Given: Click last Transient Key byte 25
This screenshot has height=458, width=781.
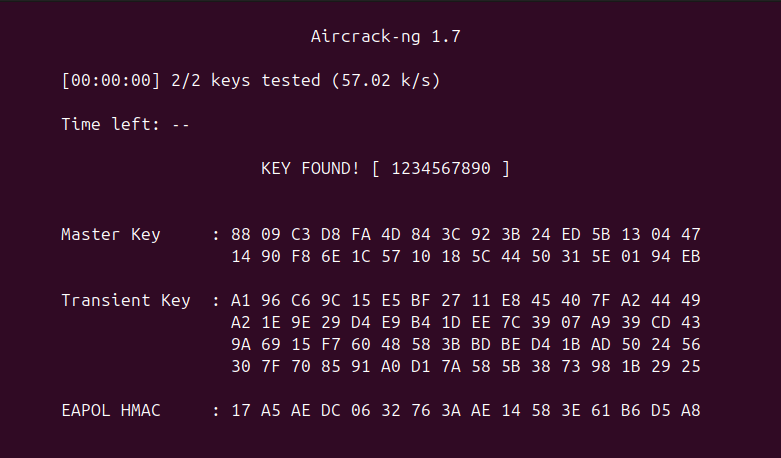Looking at the screenshot, I should click(690, 366).
